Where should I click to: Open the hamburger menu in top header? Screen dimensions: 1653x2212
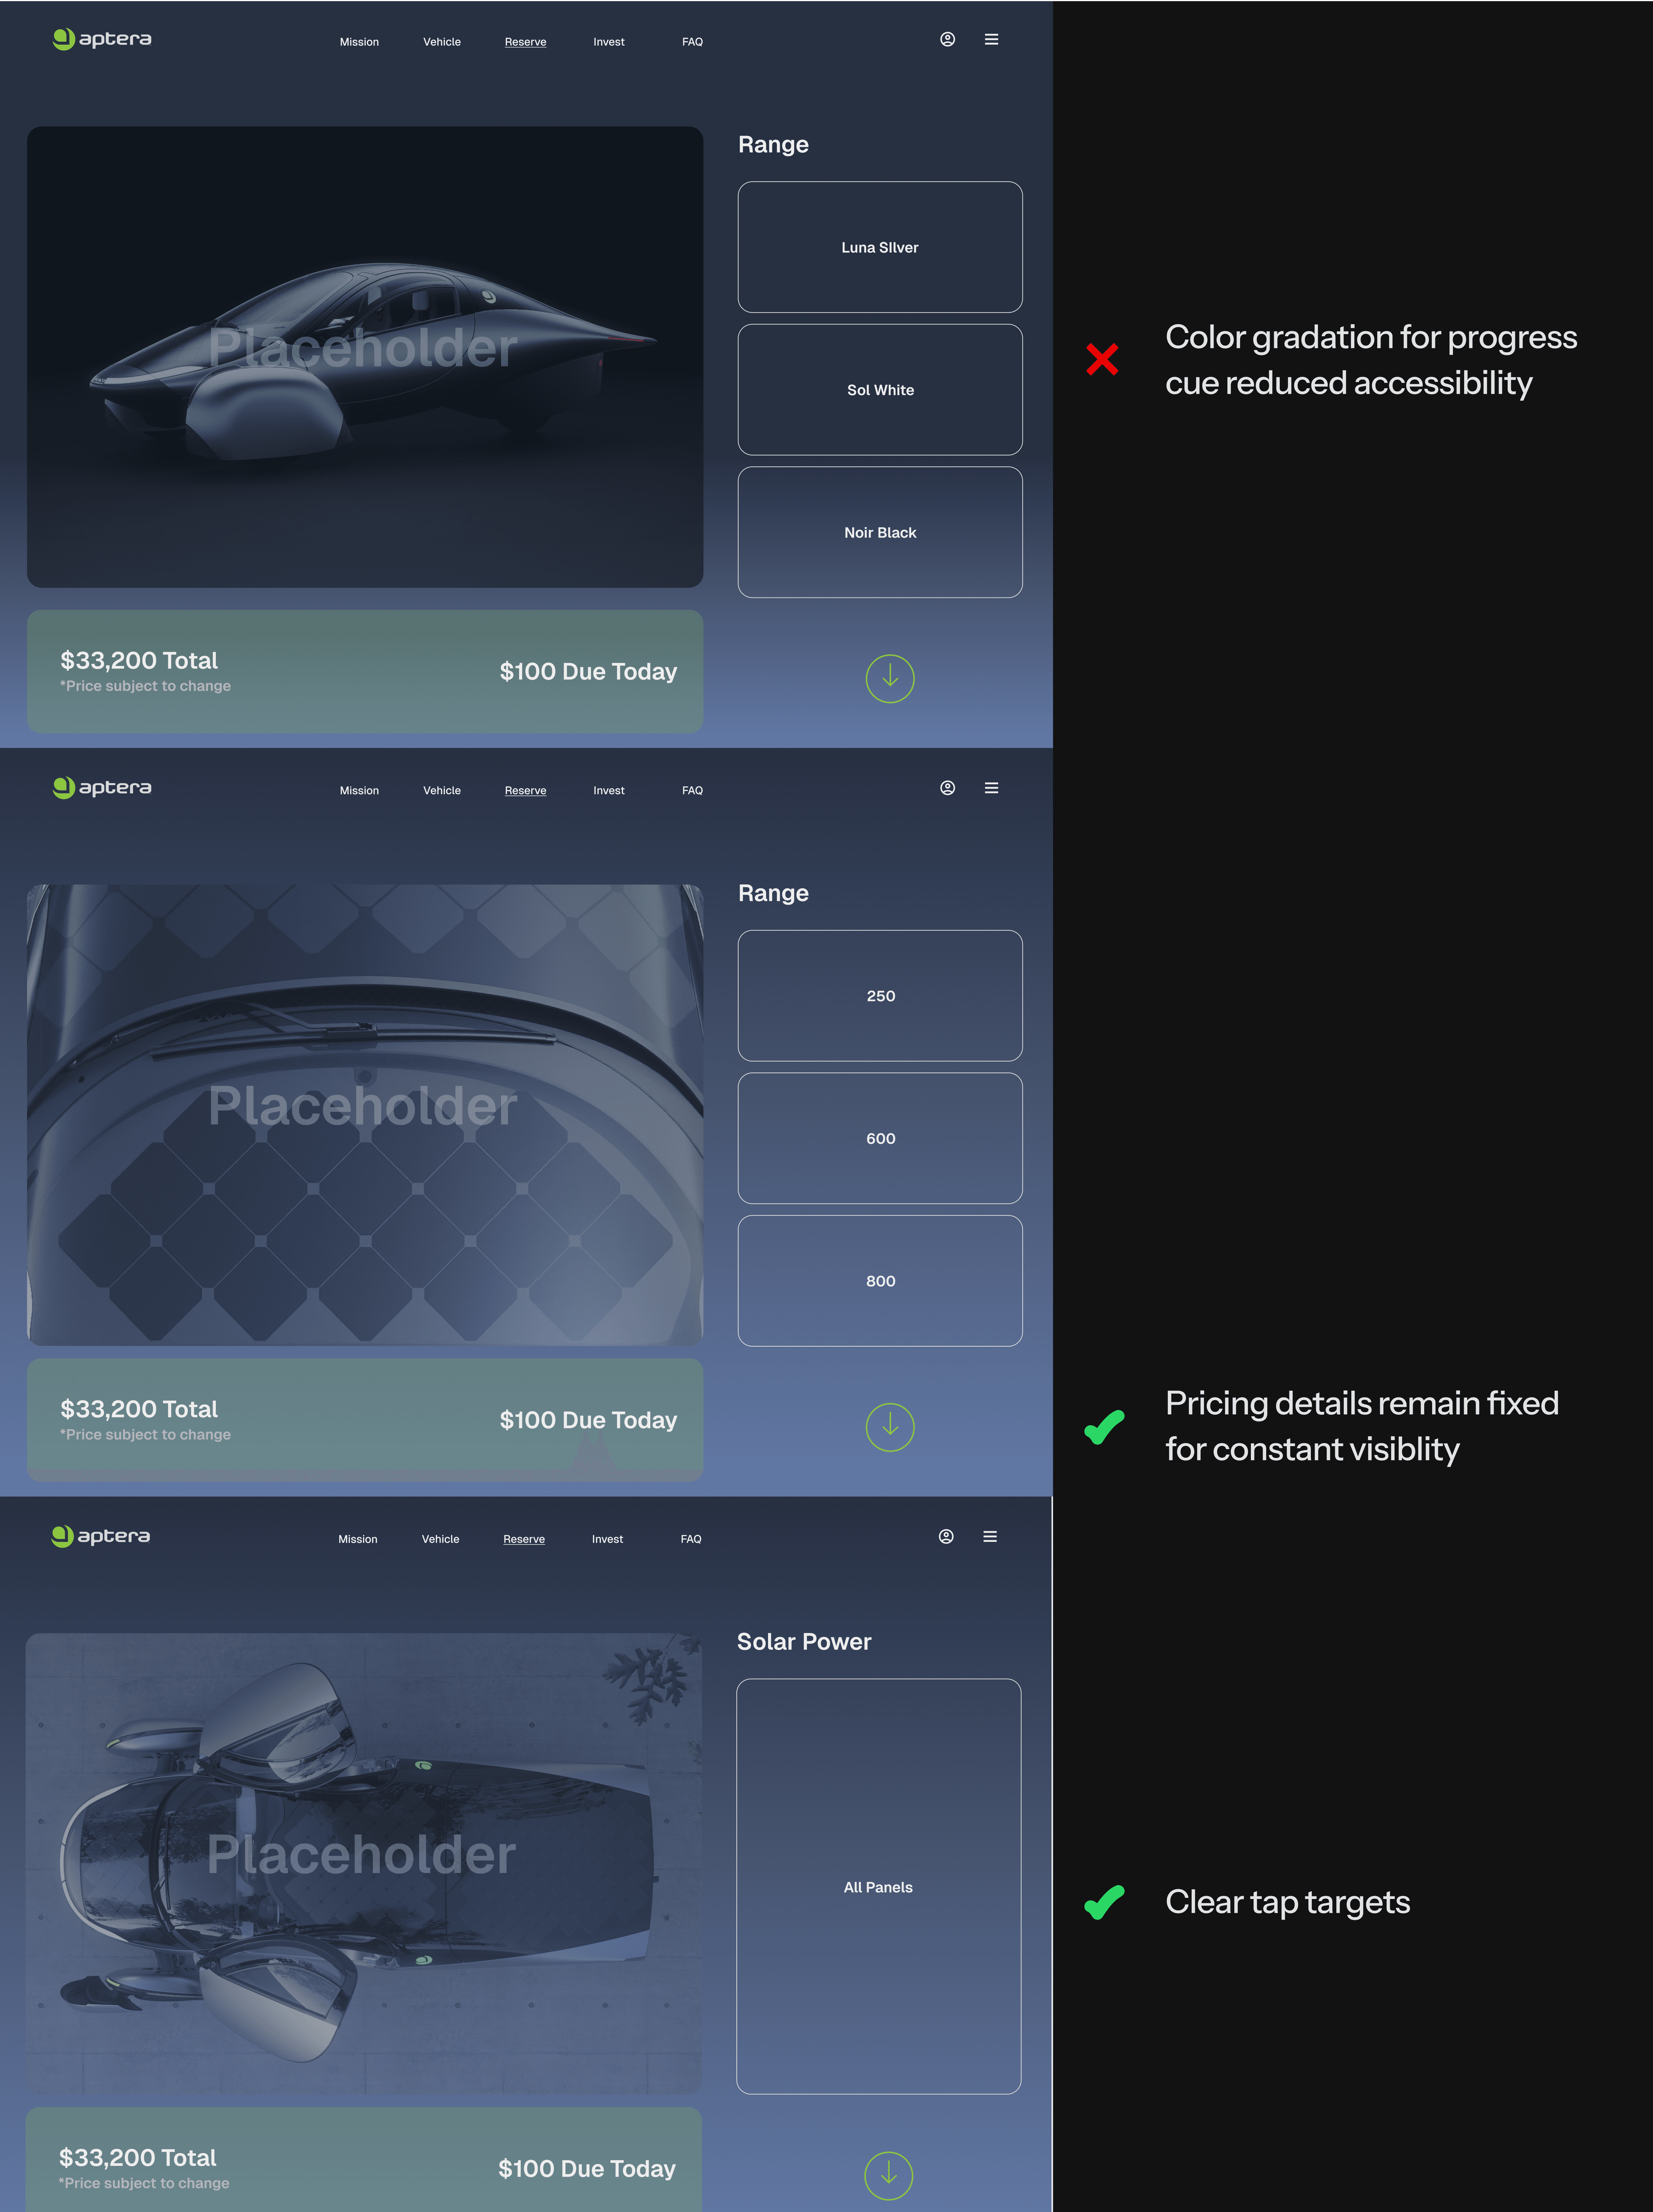click(x=991, y=39)
